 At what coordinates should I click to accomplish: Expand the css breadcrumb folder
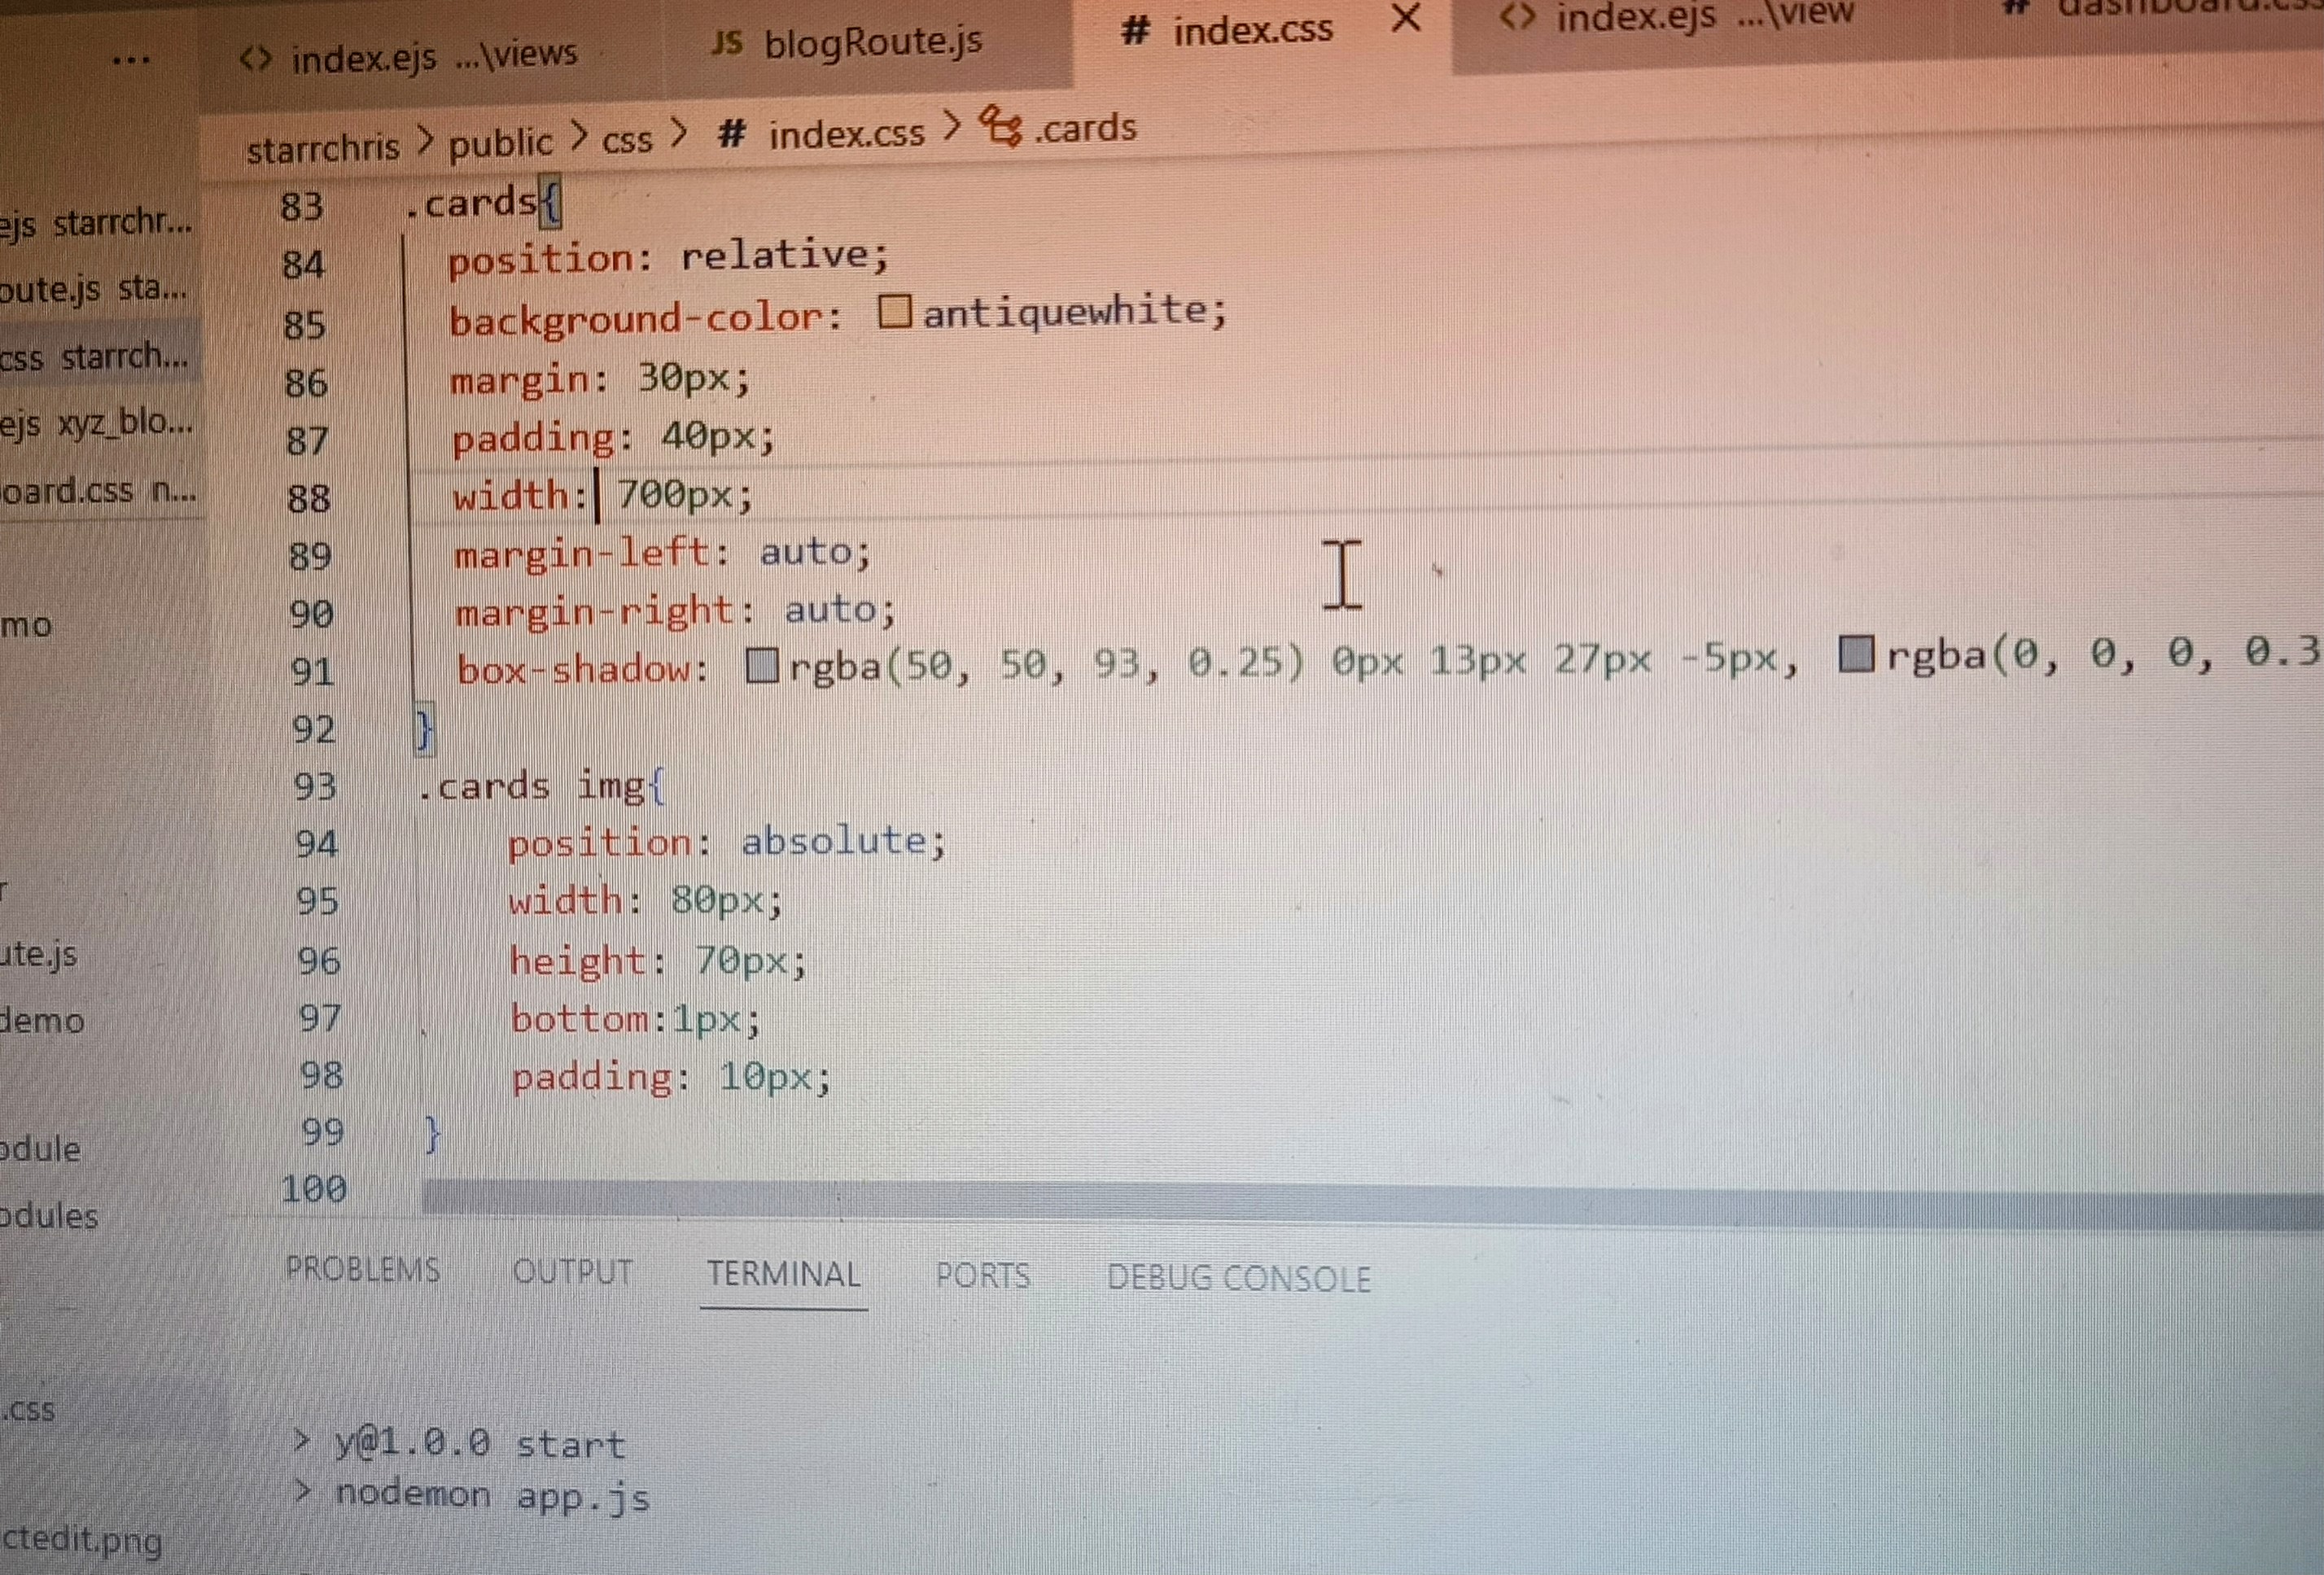[627, 140]
